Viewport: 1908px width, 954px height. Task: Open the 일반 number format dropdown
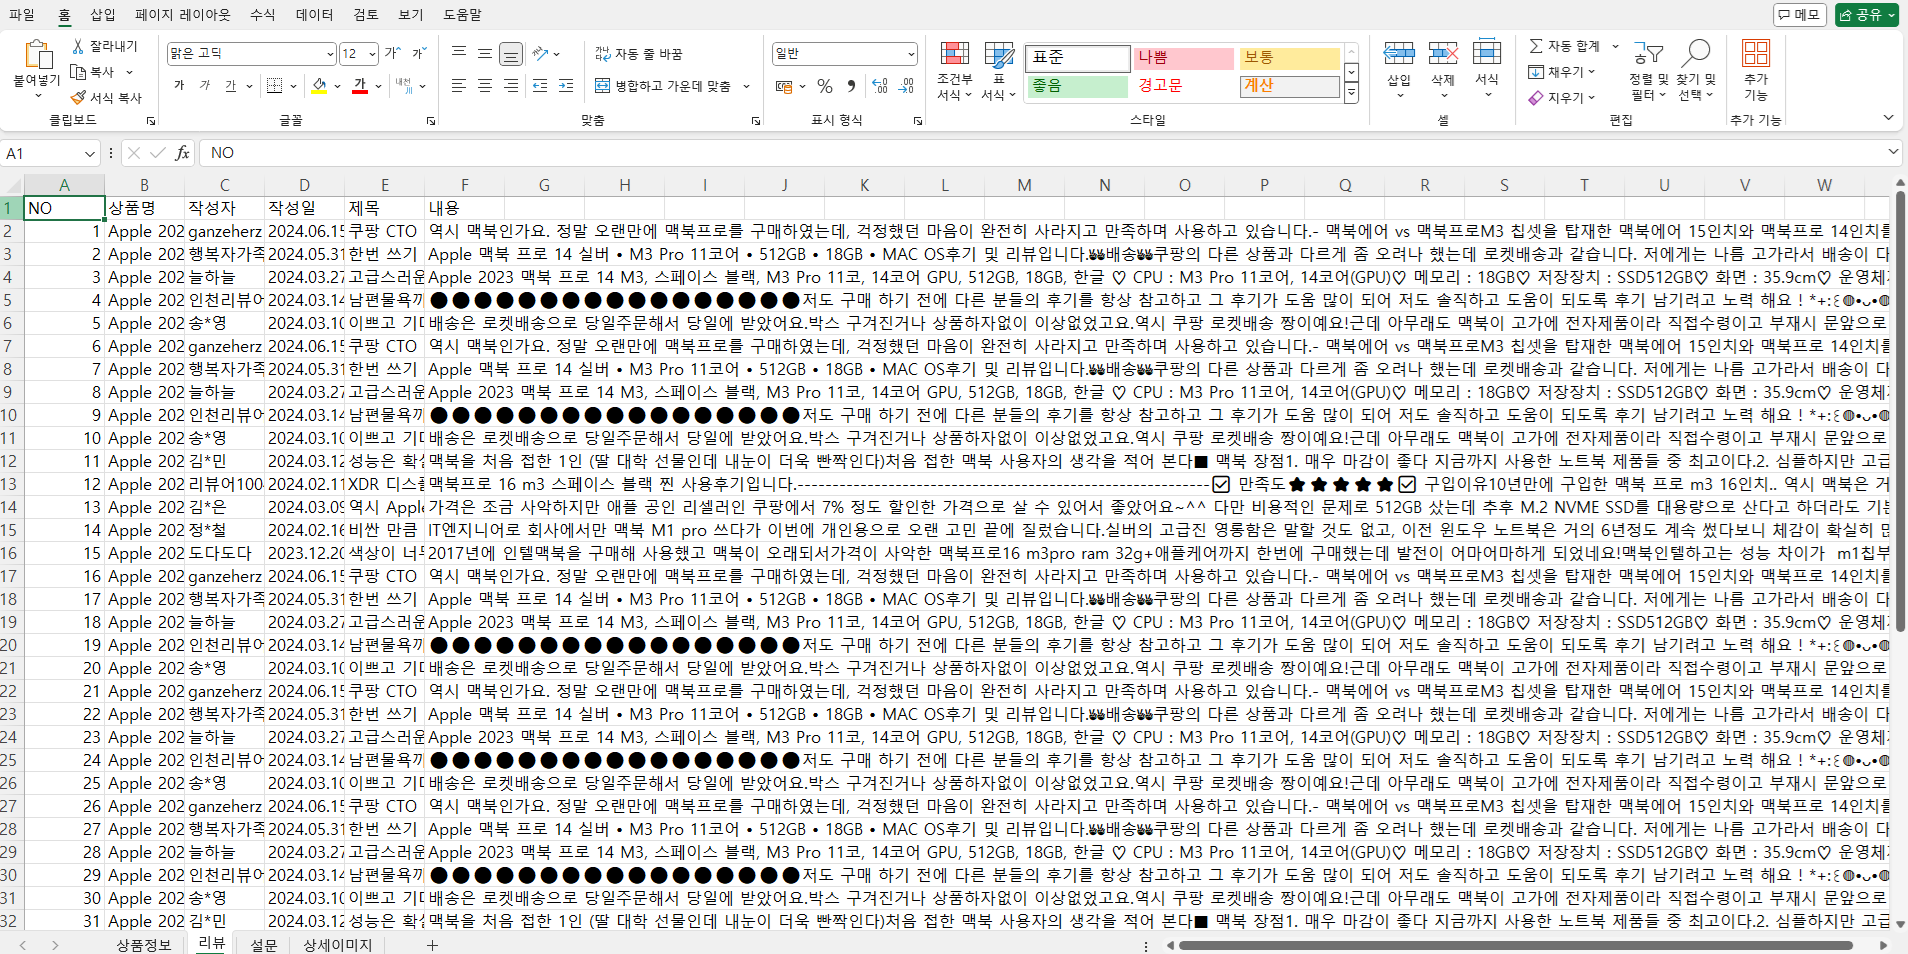(x=910, y=54)
